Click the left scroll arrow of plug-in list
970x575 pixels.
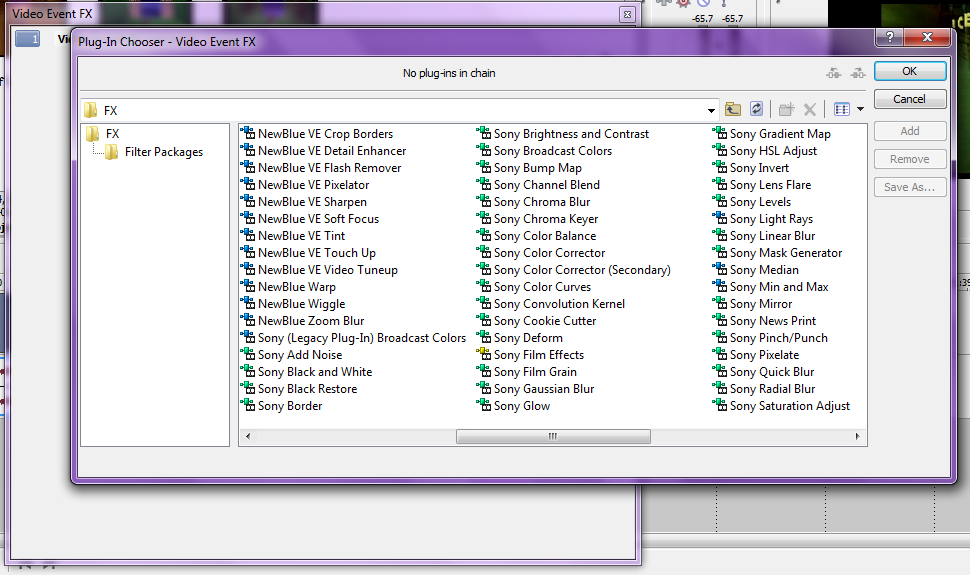pyautogui.click(x=248, y=436)
